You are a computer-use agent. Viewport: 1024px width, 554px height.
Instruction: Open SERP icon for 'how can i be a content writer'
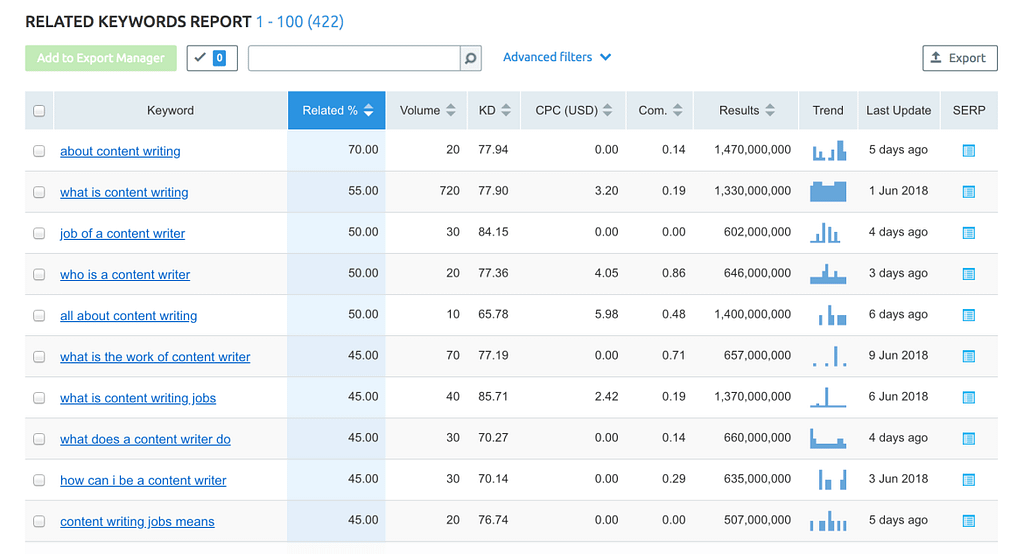968,480
